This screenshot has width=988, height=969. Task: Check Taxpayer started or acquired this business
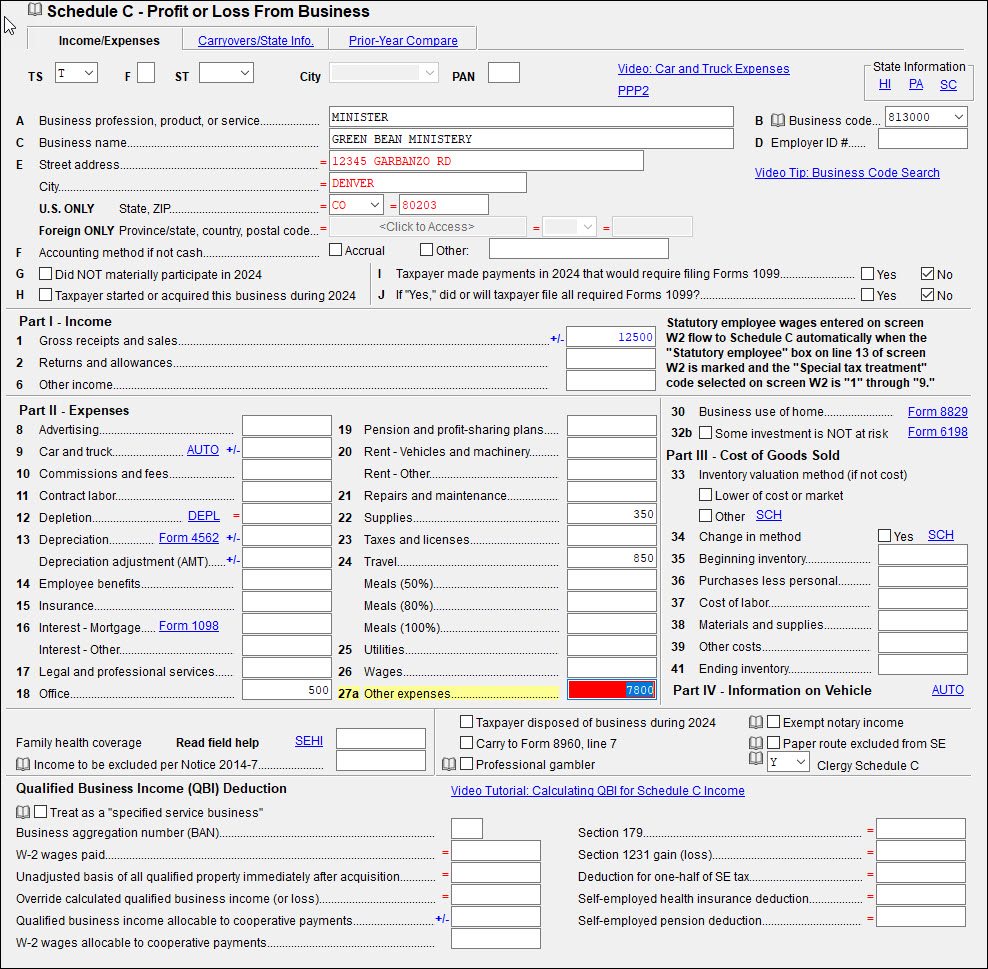(x=45, y=295)
